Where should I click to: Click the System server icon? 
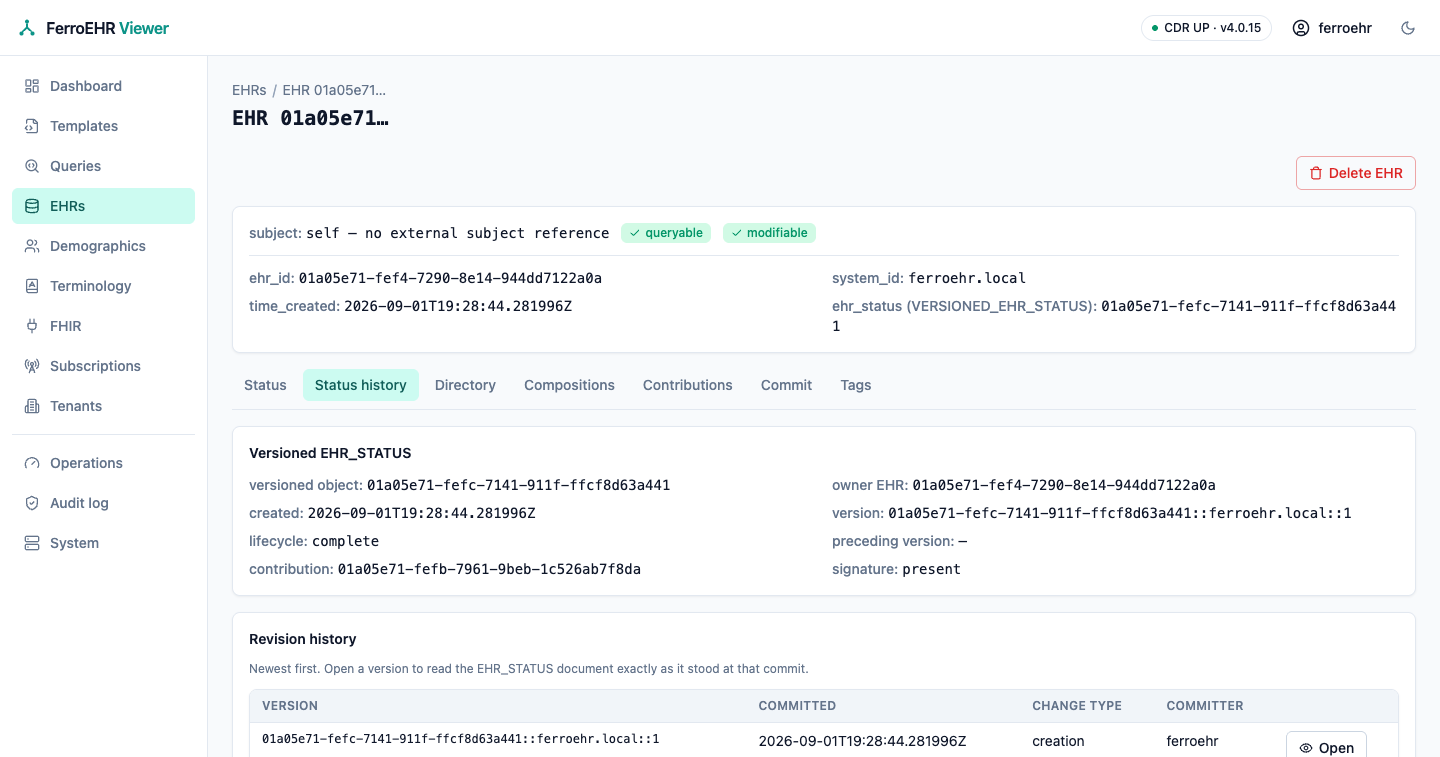(x=32, y=543)
